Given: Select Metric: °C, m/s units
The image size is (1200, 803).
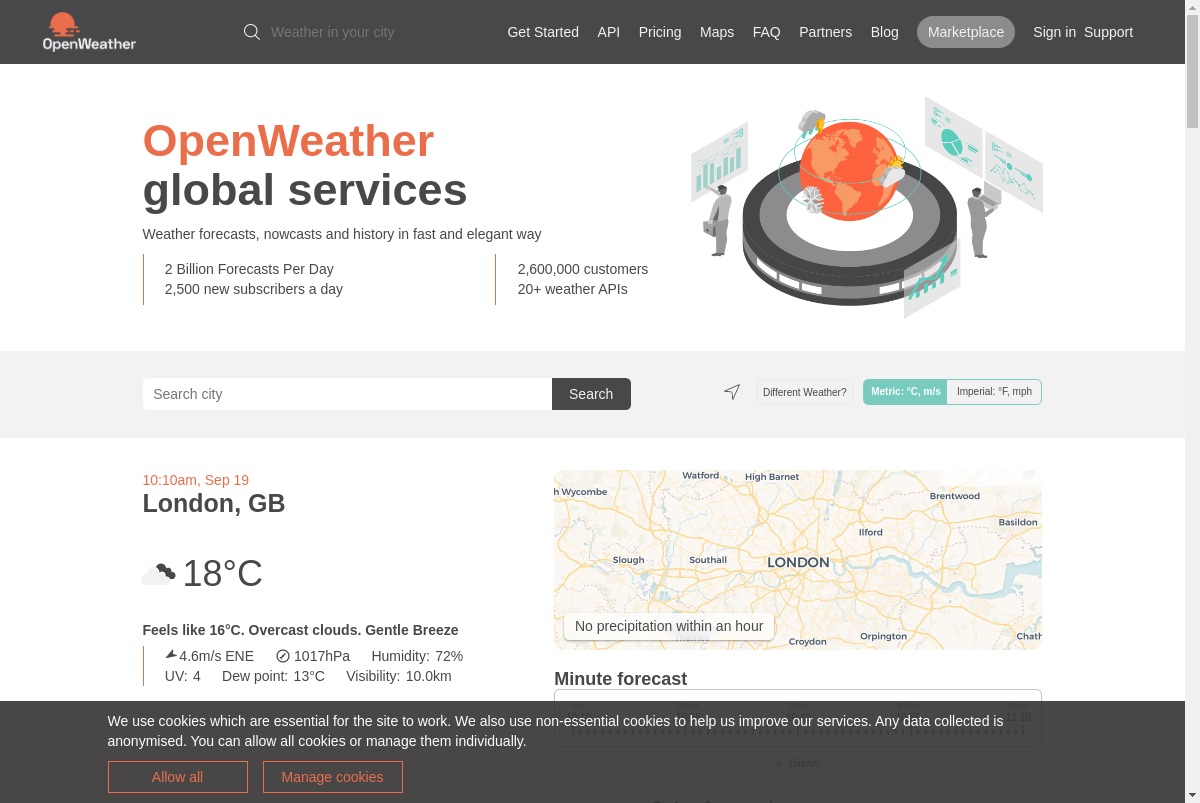Looking at the screenshot, I should pyautogui.click(x=905, y=392).
